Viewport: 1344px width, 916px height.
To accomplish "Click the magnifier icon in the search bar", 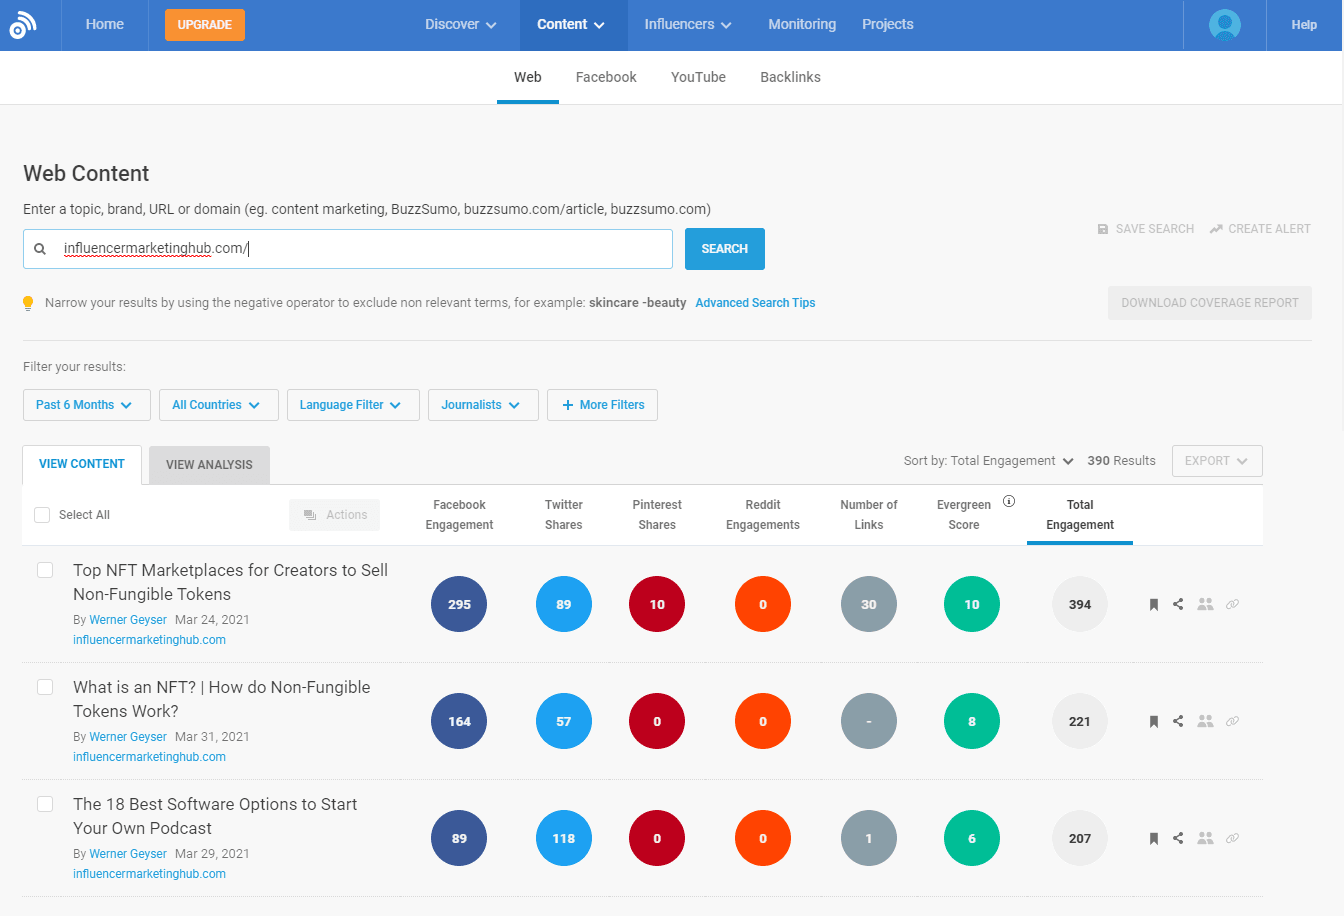I will pos(41,248).
